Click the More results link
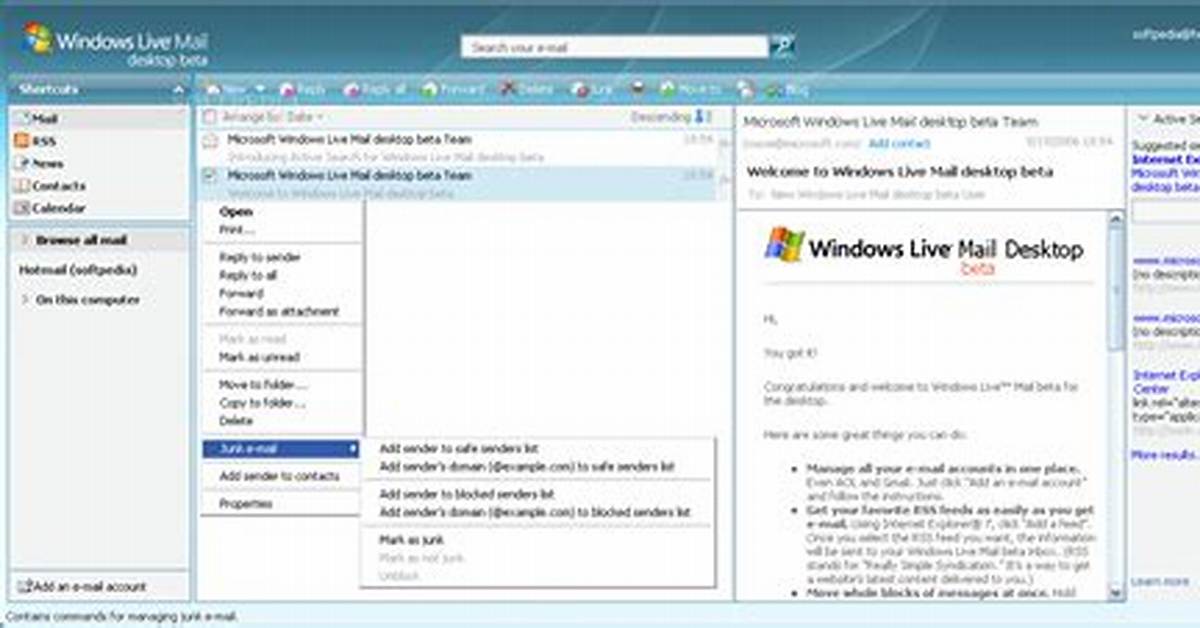This screenshot has width=1200, height=628. click(1163, 455)
